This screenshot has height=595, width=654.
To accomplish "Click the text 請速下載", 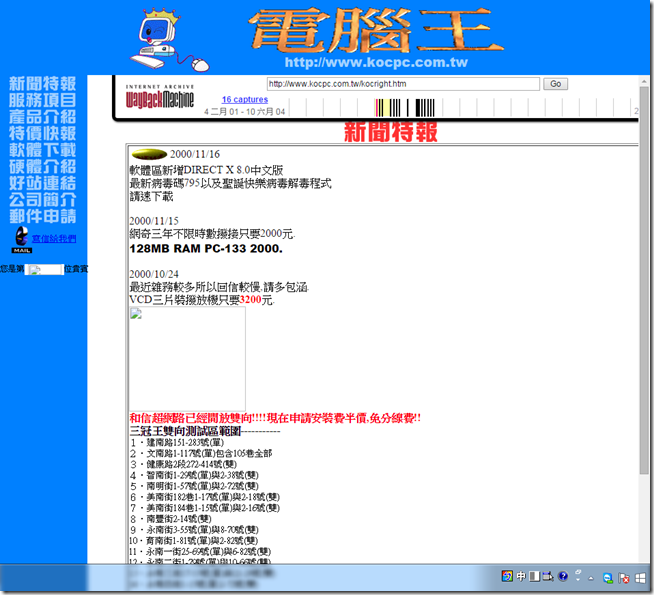I will 151,196.
